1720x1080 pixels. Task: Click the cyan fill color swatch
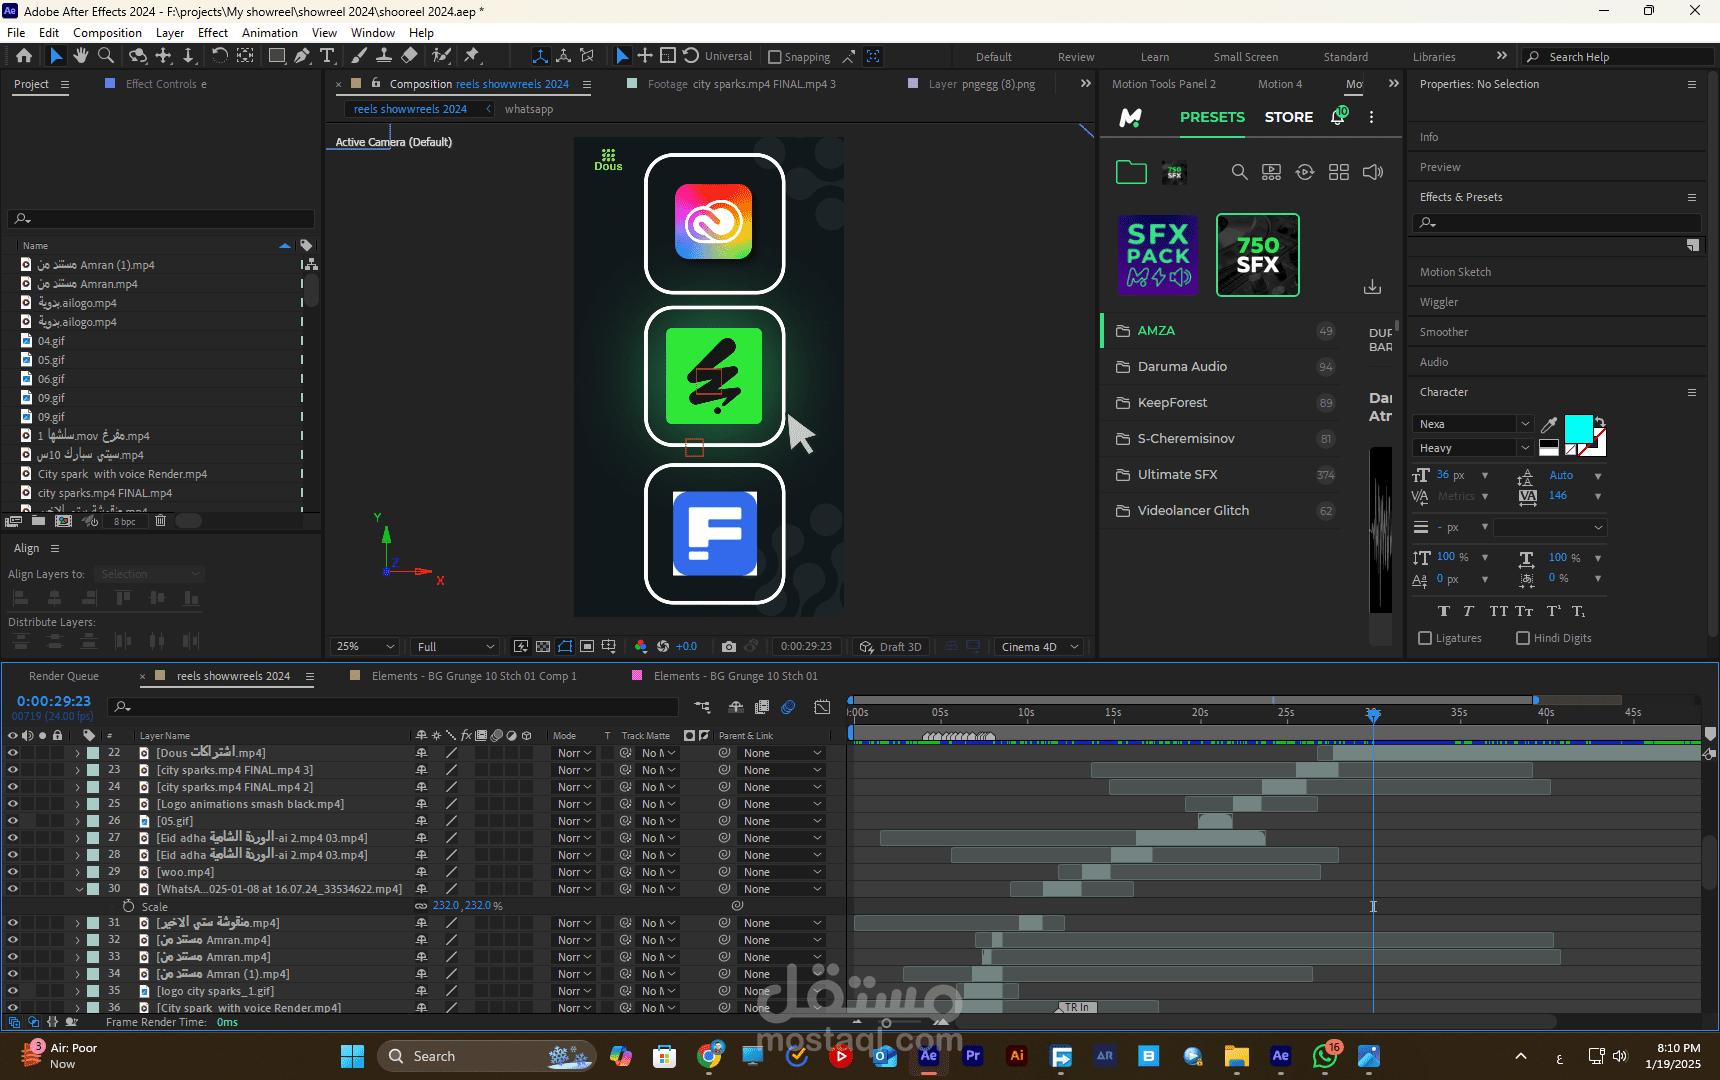click(1578, 429)
